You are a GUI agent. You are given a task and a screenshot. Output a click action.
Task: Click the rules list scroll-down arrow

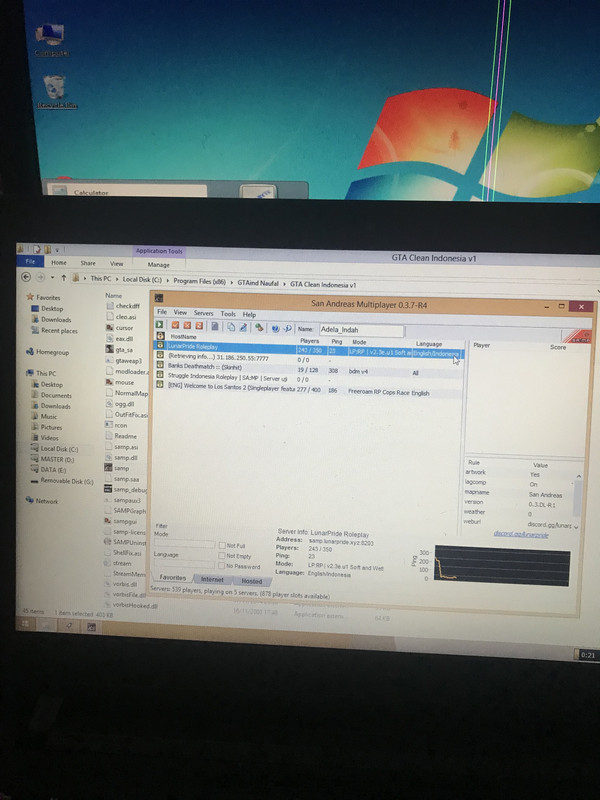click(576, 527)
